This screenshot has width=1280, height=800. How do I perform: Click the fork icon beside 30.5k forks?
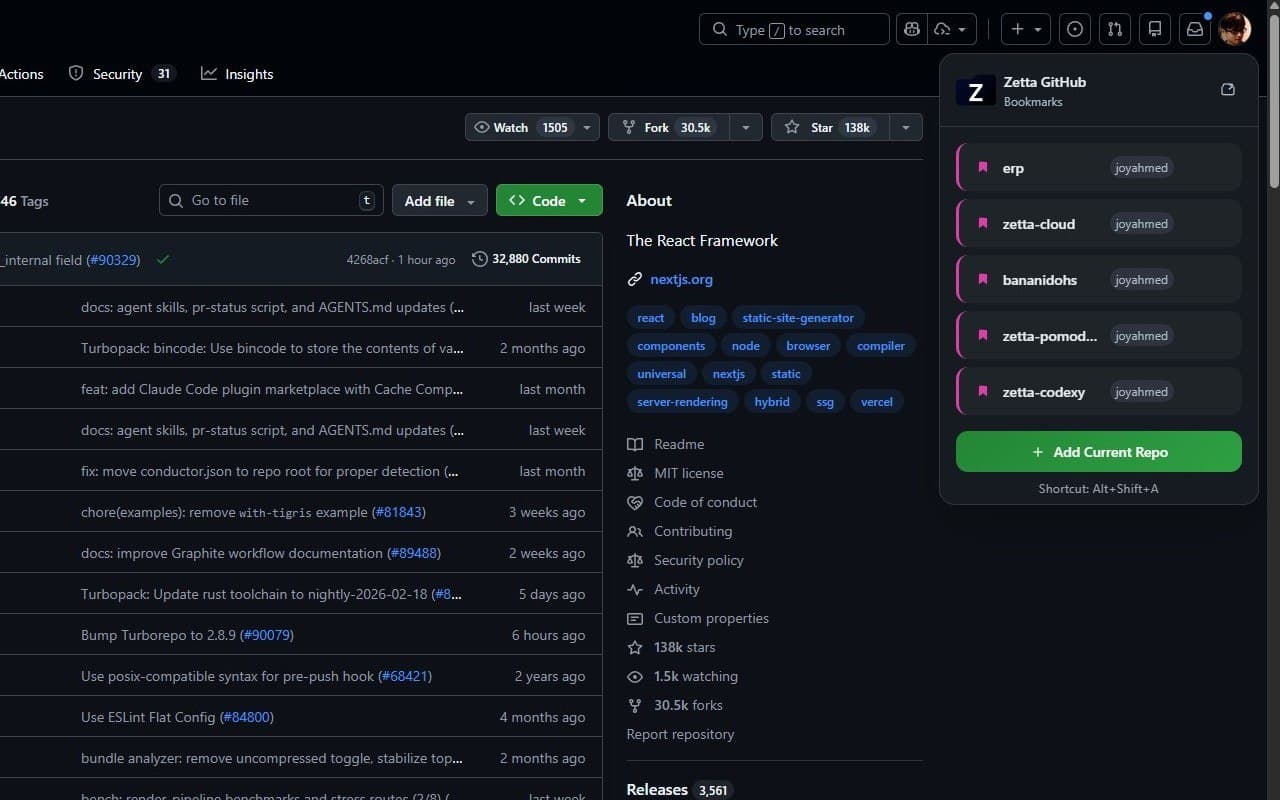pyautogui.click(x=634, y=705)
